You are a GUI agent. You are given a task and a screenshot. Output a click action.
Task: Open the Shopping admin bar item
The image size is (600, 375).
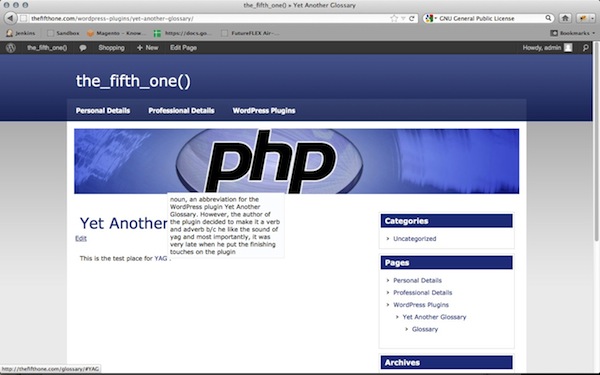click(111, 48)
